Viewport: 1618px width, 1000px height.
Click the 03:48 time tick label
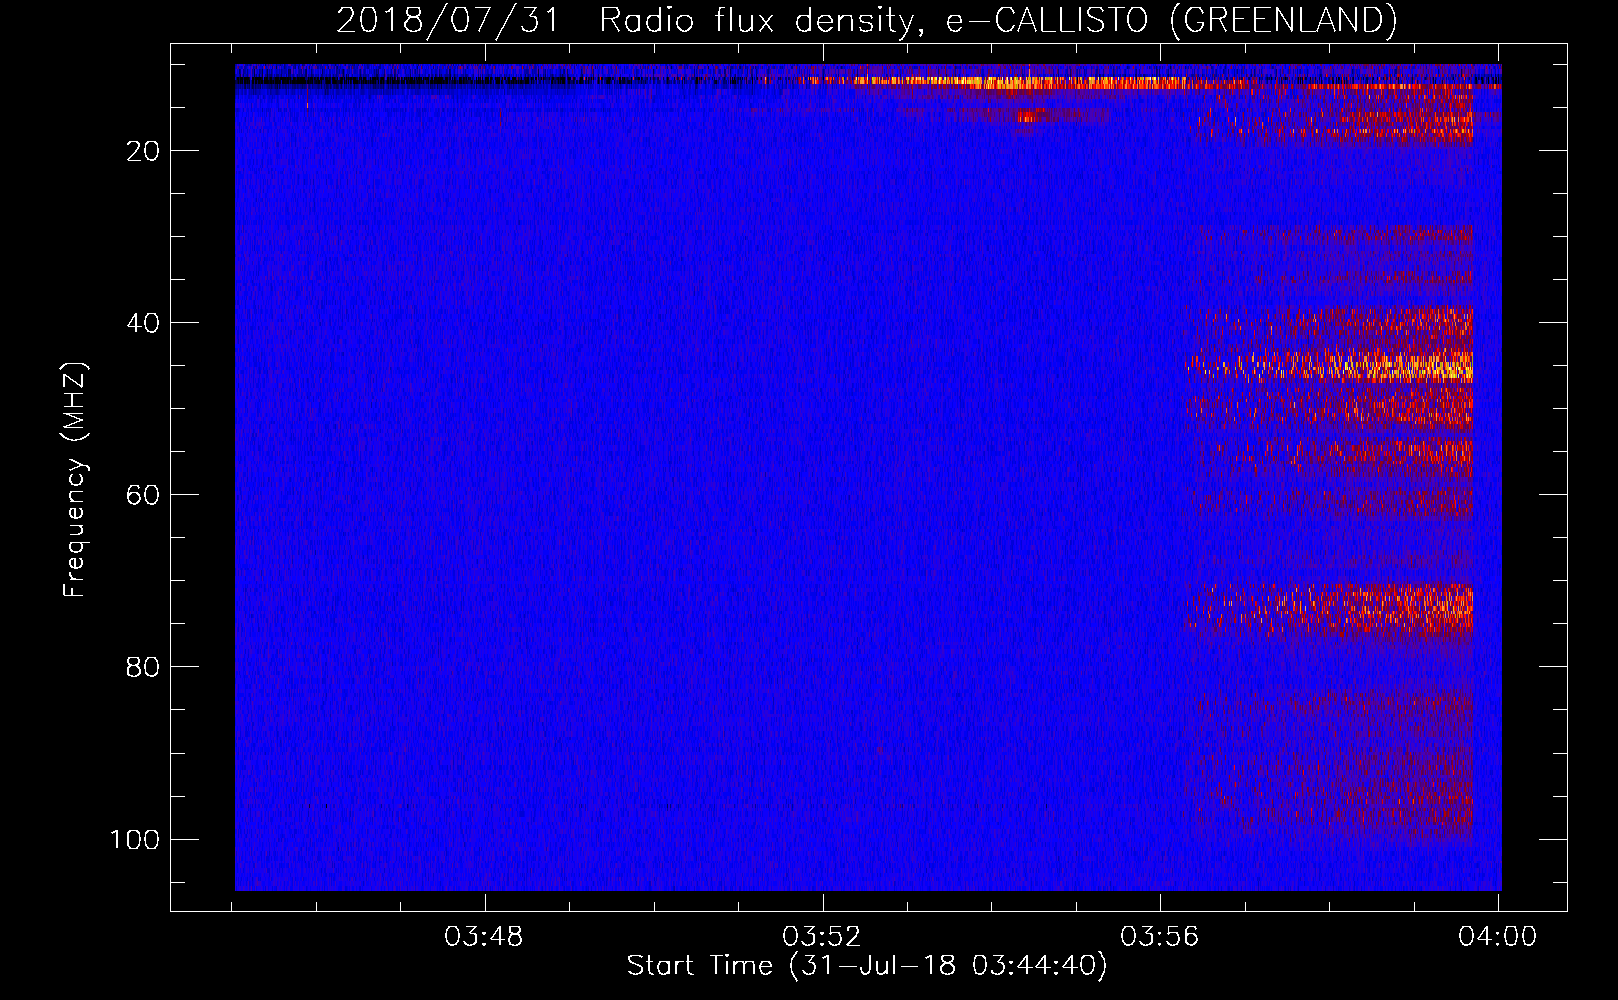click(484, 937)
